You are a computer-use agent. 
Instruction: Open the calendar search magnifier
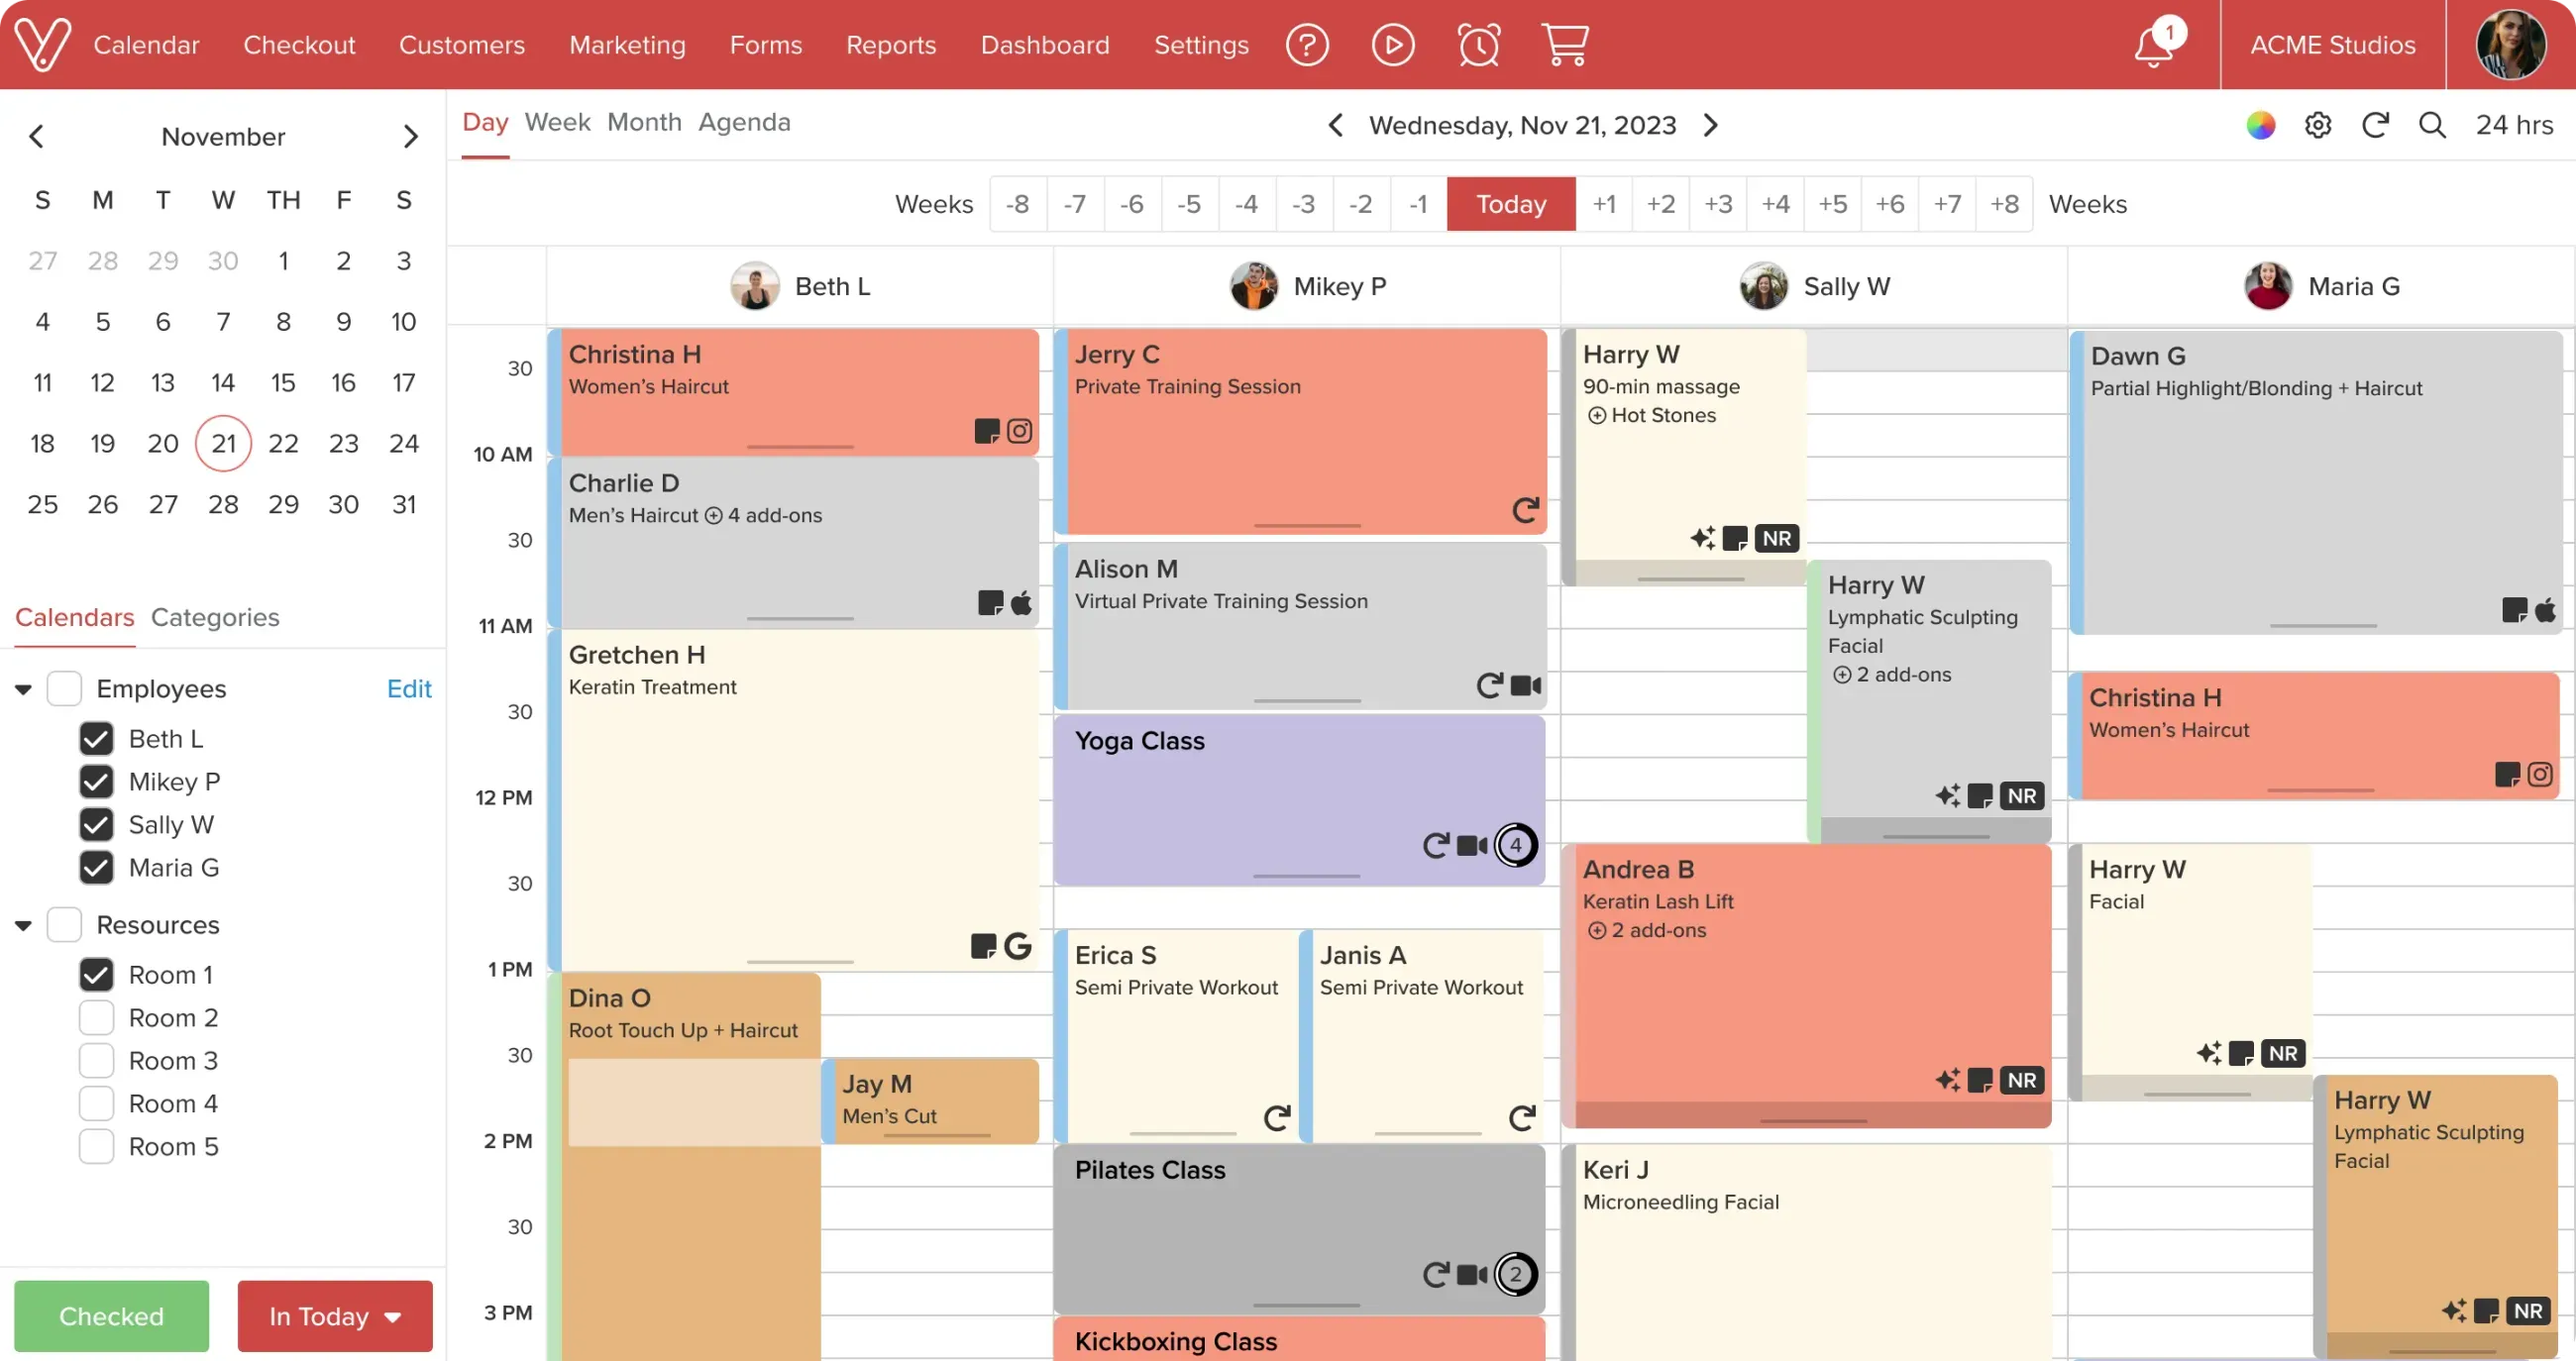2432,125
